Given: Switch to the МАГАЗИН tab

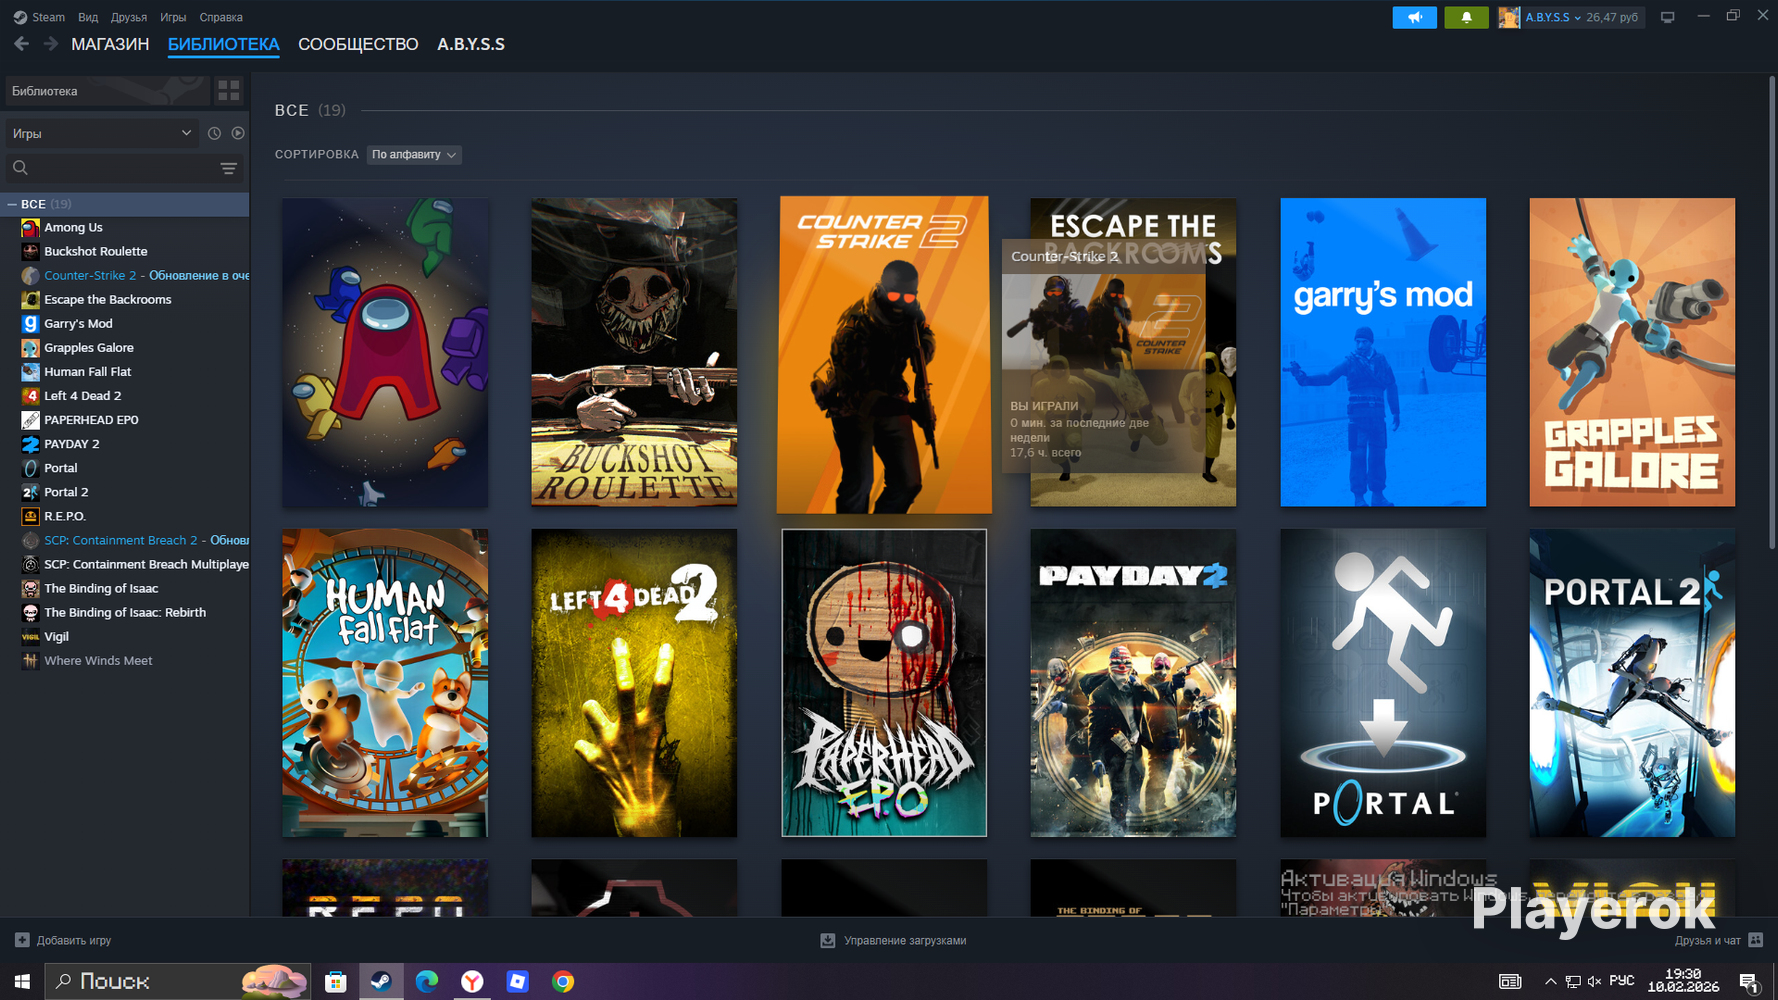Looking at the screenshot, I should [110, 44].
